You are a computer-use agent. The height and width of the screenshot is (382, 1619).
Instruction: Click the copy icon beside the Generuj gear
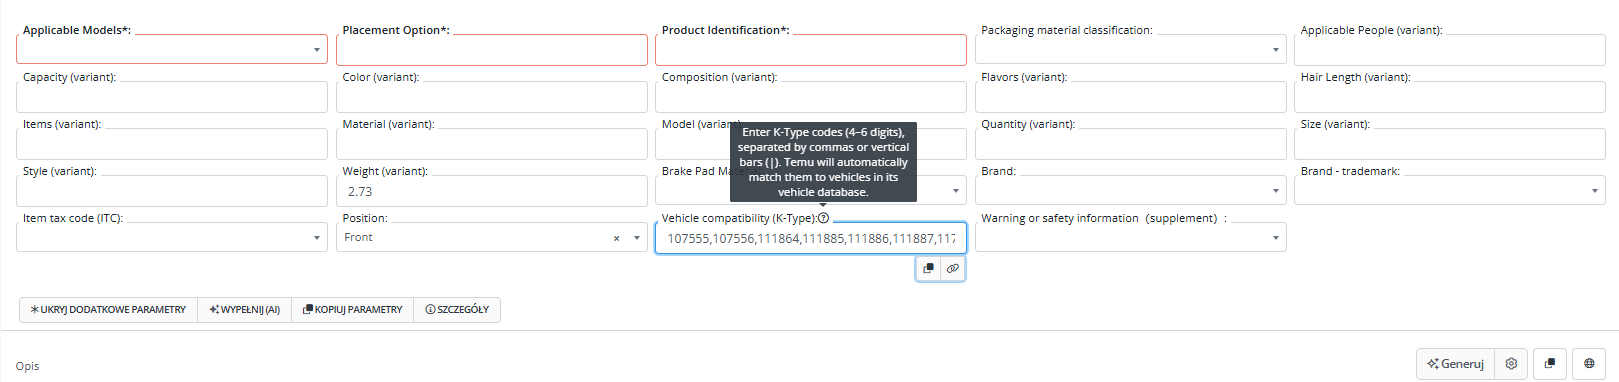pos(1549,364)
